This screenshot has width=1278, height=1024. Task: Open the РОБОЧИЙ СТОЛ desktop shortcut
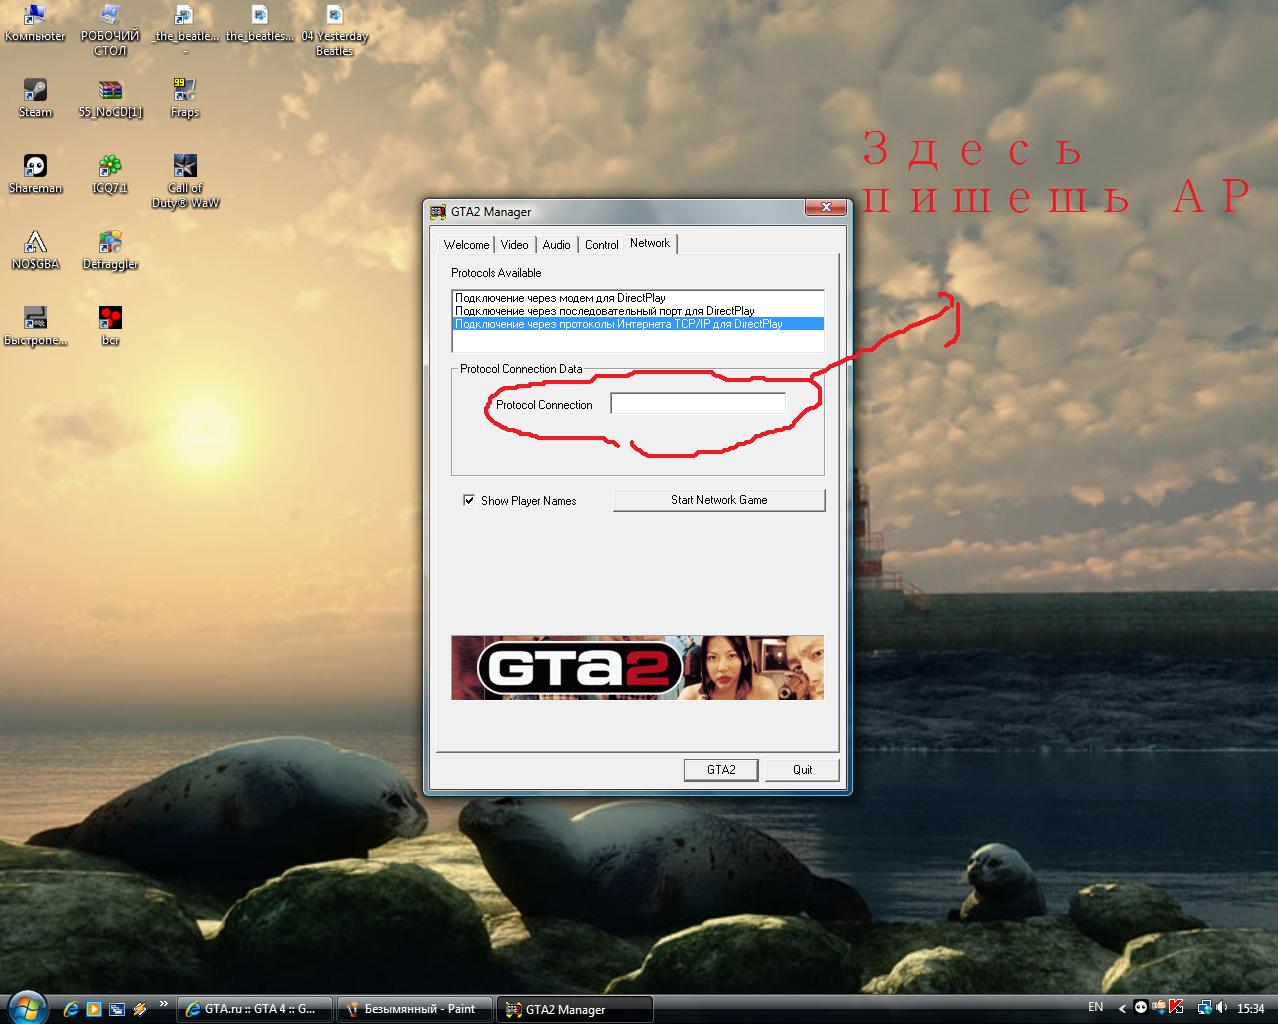coord(110,30)
